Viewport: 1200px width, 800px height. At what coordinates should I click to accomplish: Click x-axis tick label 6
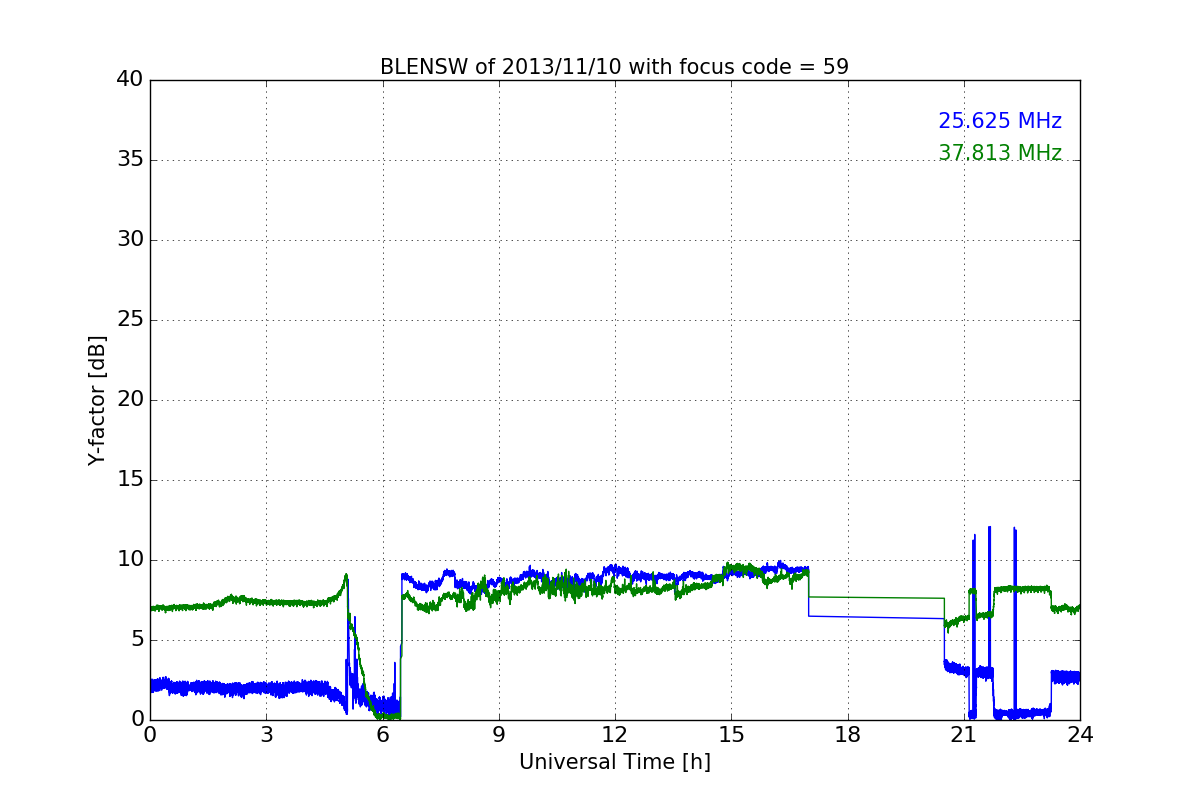click(383, 735)
